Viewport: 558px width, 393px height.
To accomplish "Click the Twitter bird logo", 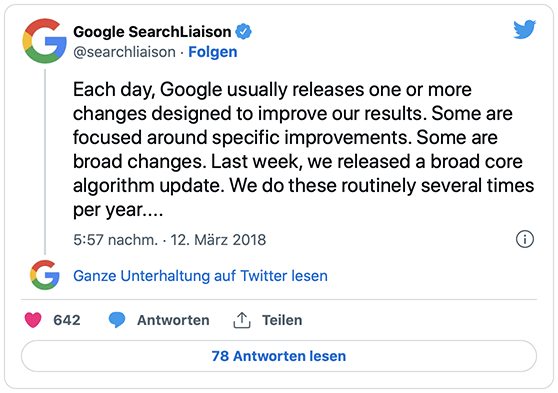I will [x=525, y=29].
